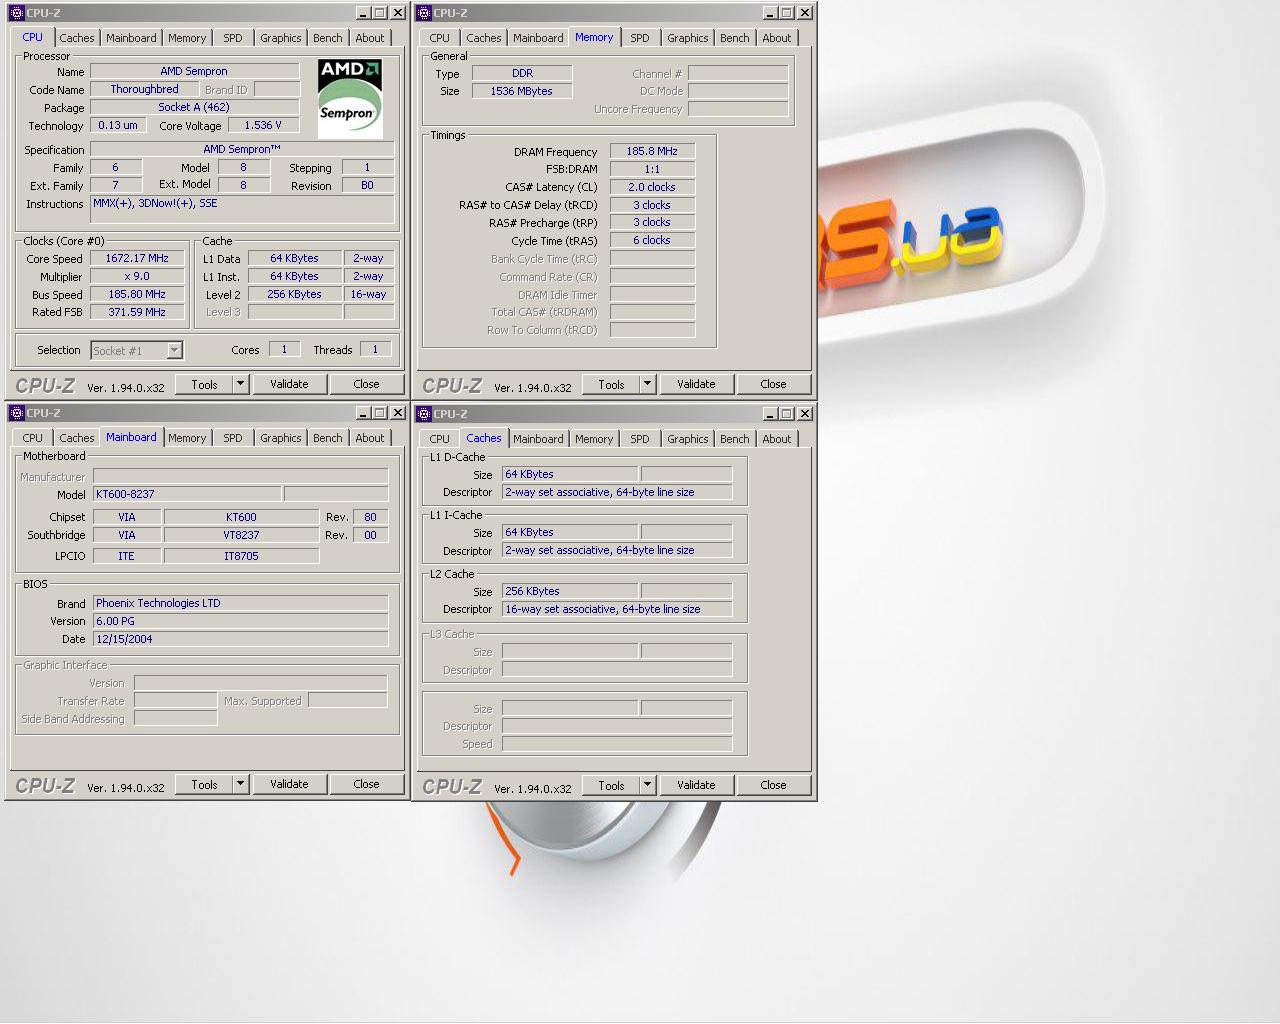The image size is (1280, 1024).
Task: Click the Cycle Time (tRAS) value 6 clocks
Action: pos(652,240)
